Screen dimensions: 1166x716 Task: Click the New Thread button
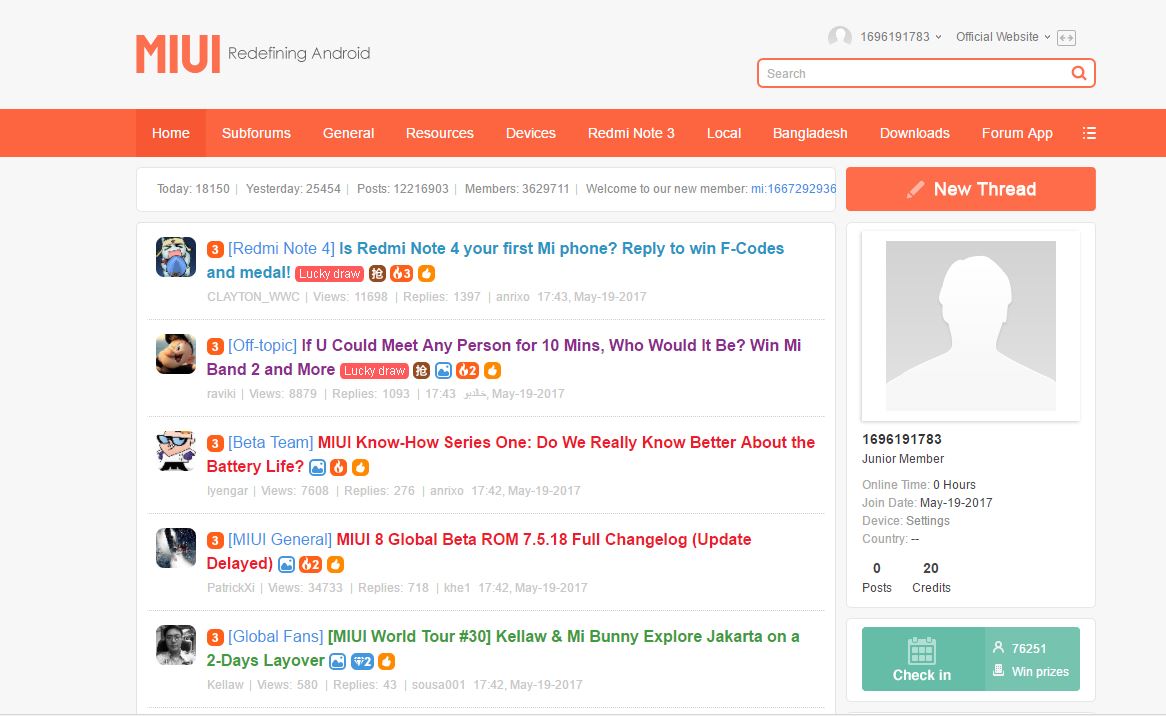tap(970, 189)
